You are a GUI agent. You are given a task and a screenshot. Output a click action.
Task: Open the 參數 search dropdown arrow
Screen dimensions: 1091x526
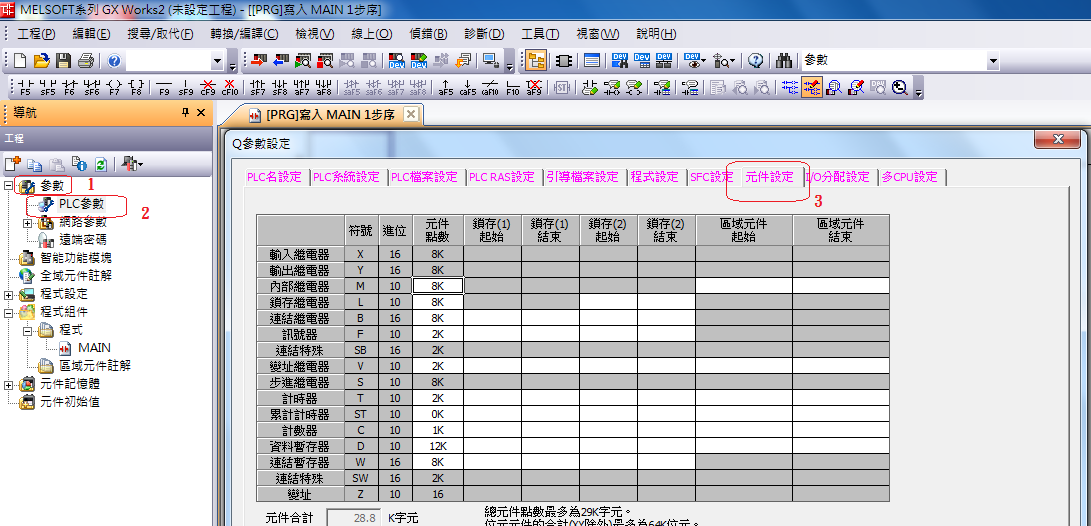pyautogui.click(x=993, y=62)
